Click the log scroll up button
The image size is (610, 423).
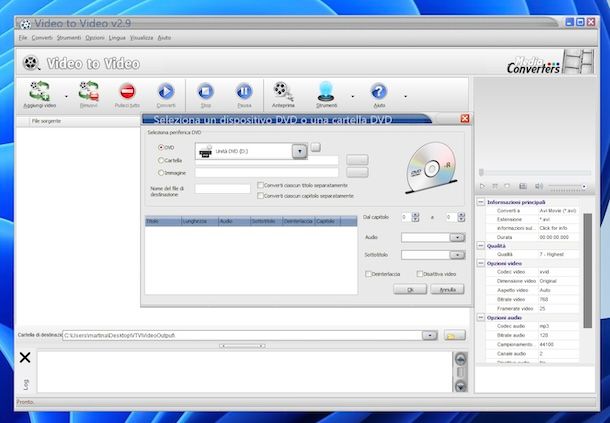point(460,359)
